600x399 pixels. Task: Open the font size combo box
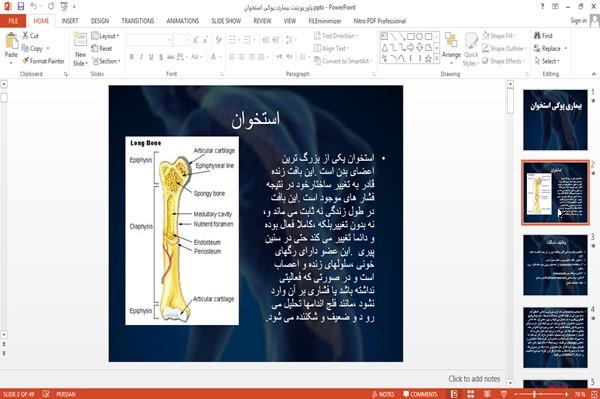coord(181,40)
